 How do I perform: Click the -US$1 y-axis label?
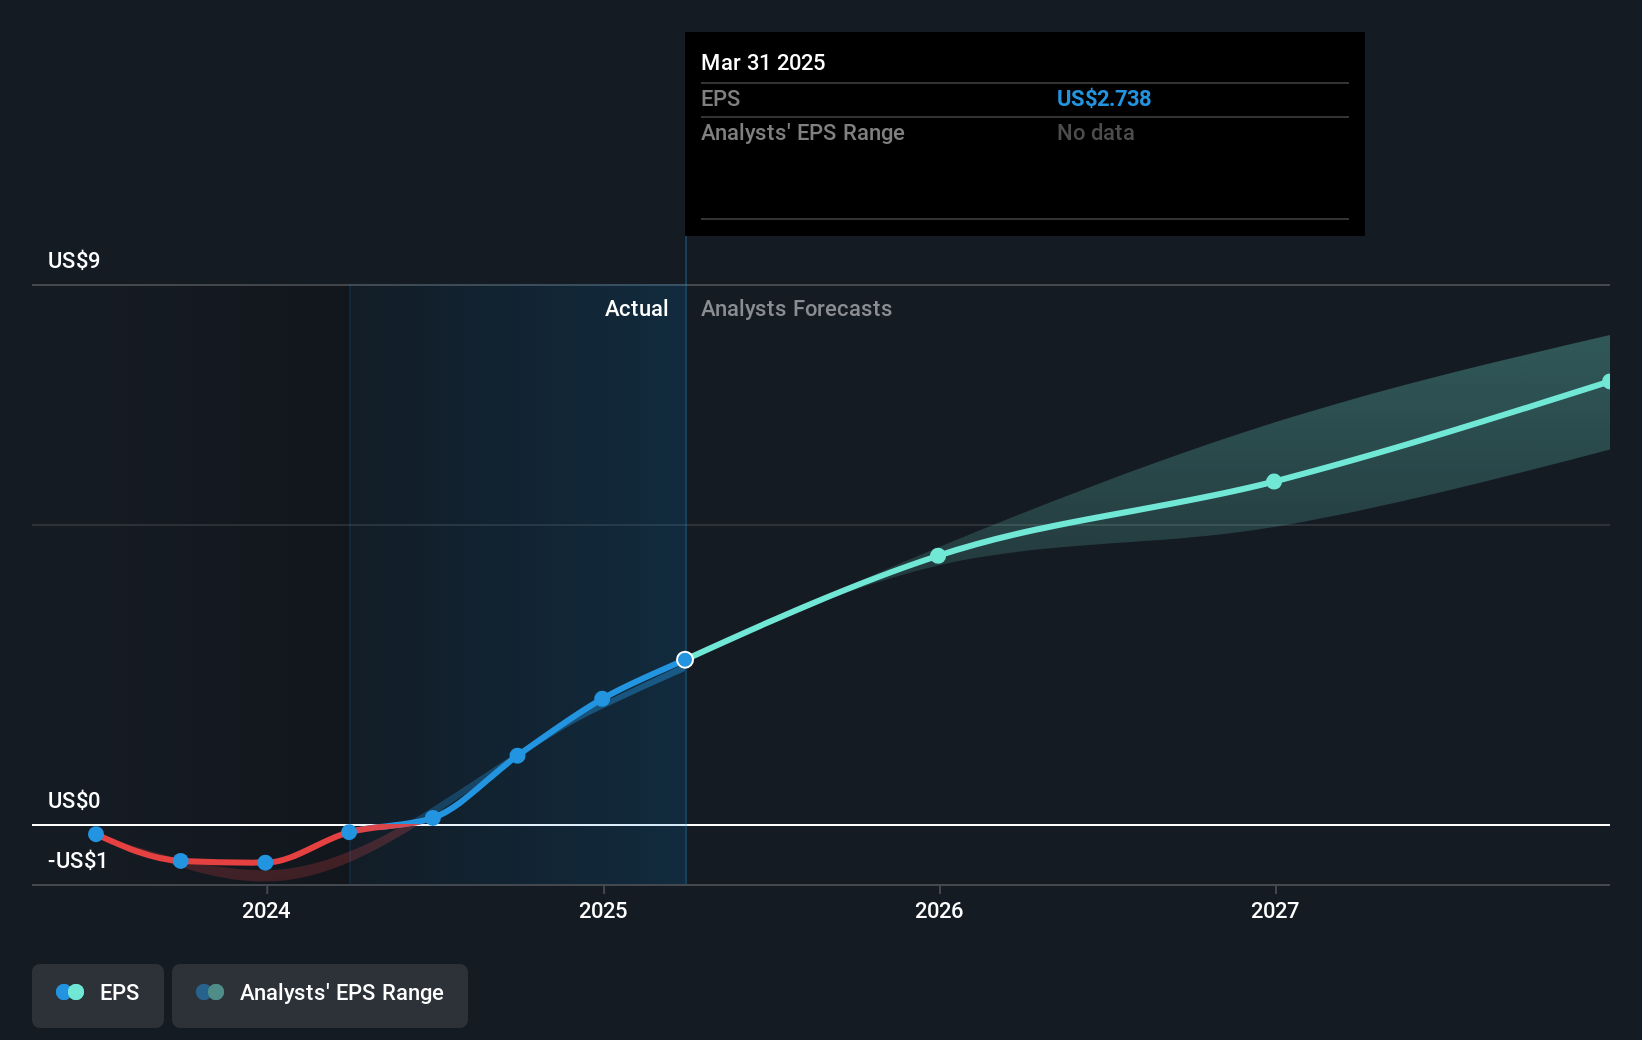click(77, 860)
